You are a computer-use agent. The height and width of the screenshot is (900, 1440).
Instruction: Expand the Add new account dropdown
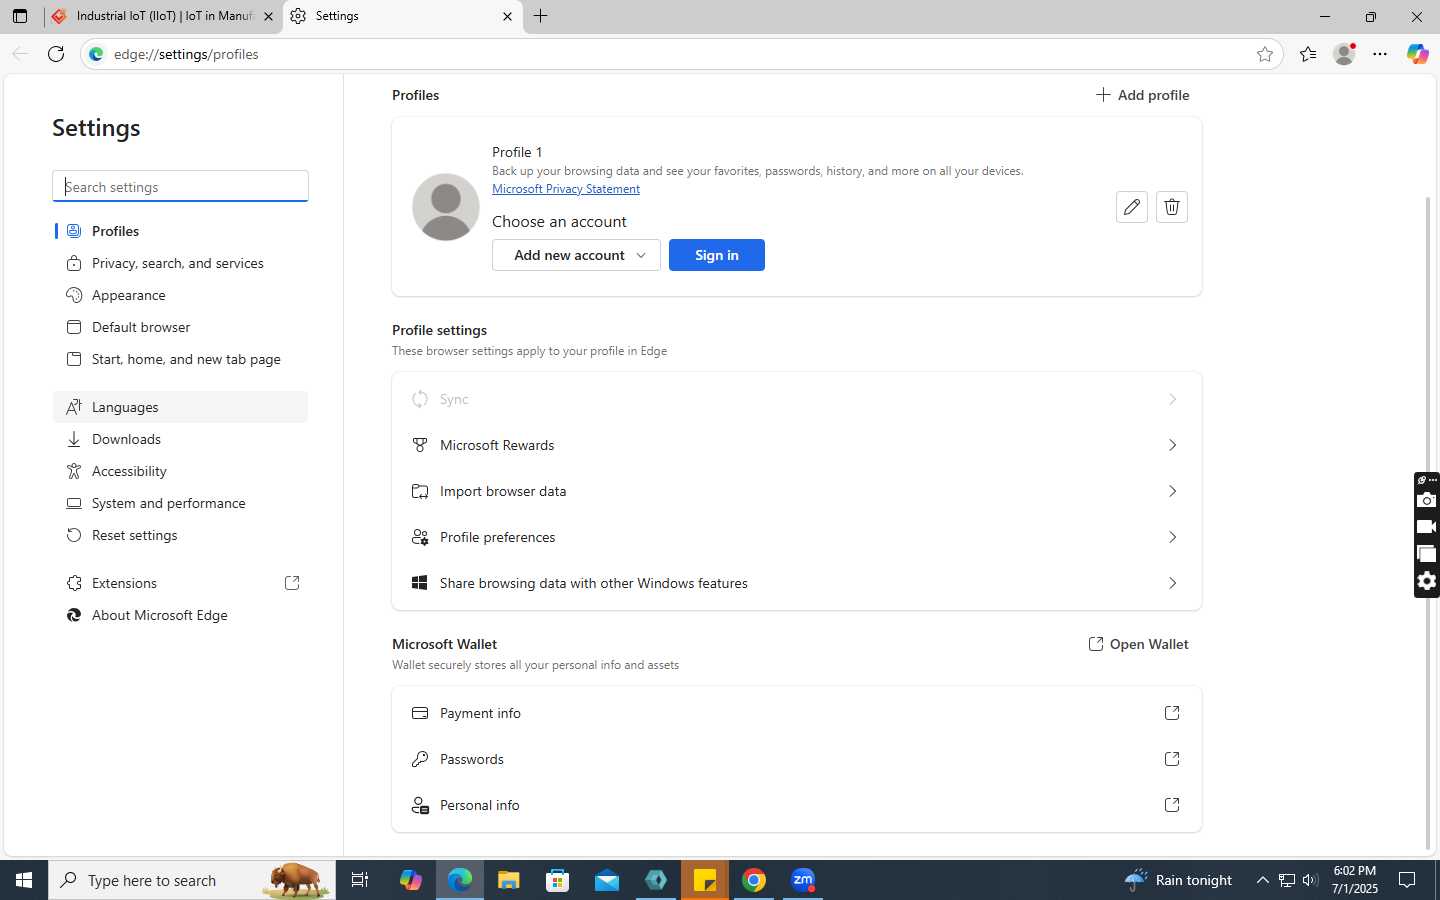tap(576, 255)
